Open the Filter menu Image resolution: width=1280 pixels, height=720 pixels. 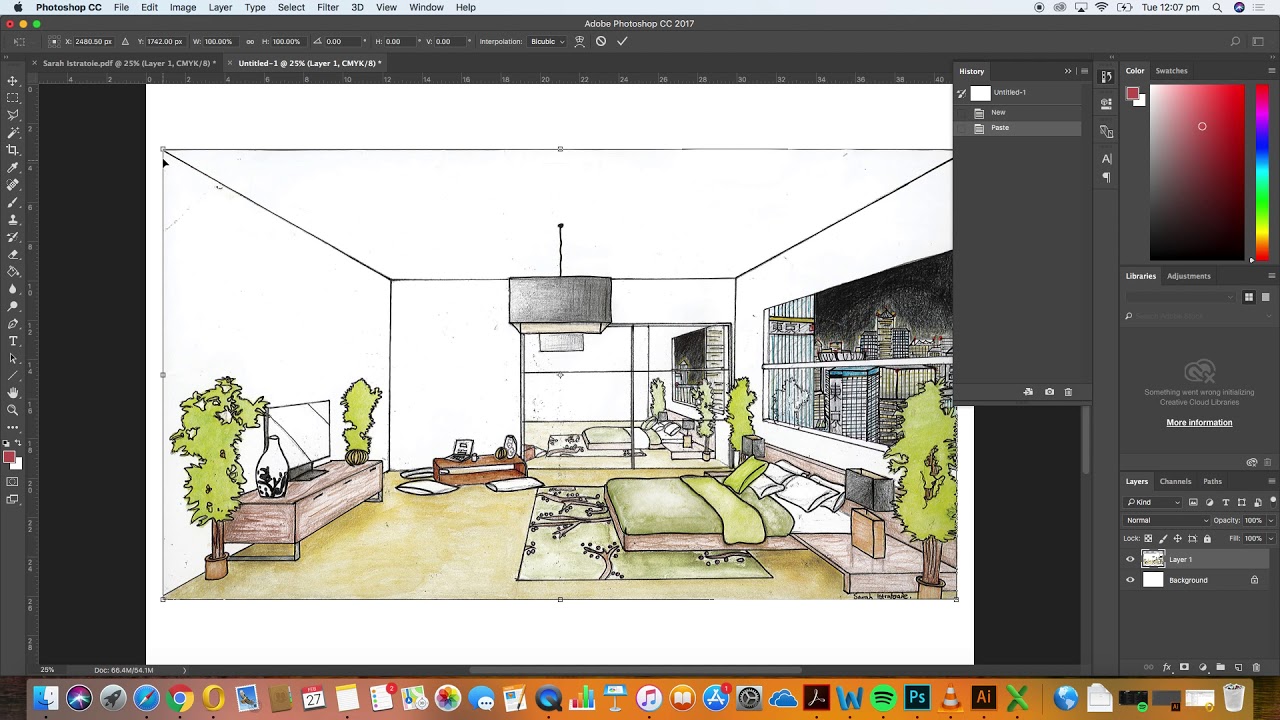(328, 7)
